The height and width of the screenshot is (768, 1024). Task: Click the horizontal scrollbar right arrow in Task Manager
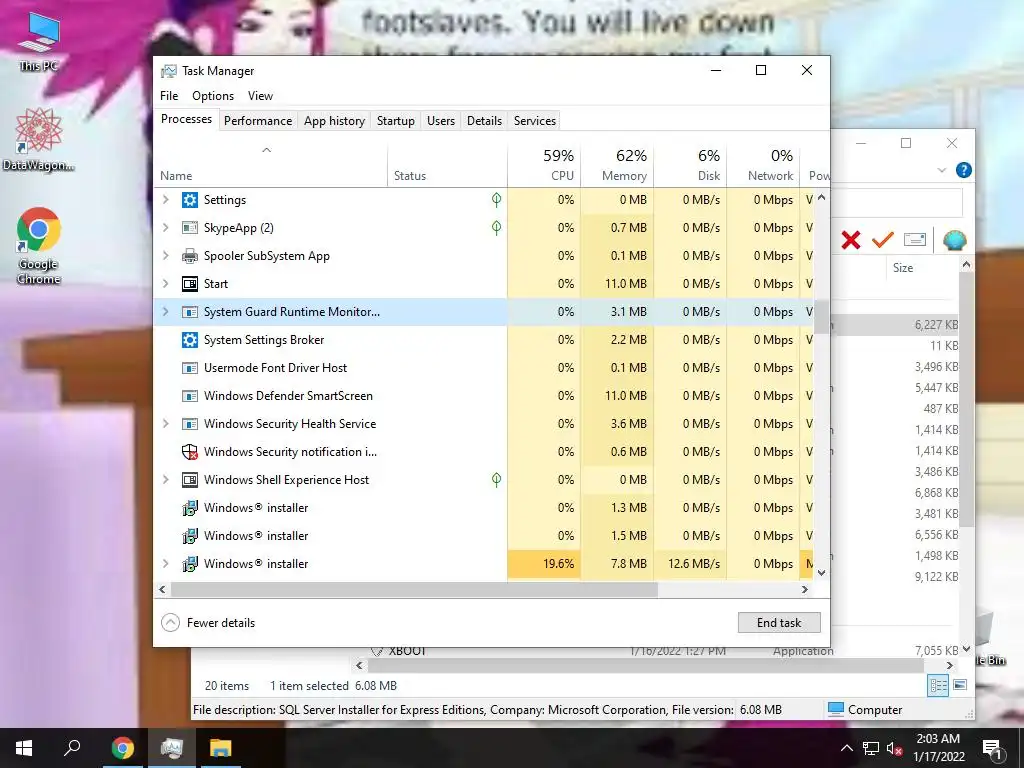[x=805, y=589]
